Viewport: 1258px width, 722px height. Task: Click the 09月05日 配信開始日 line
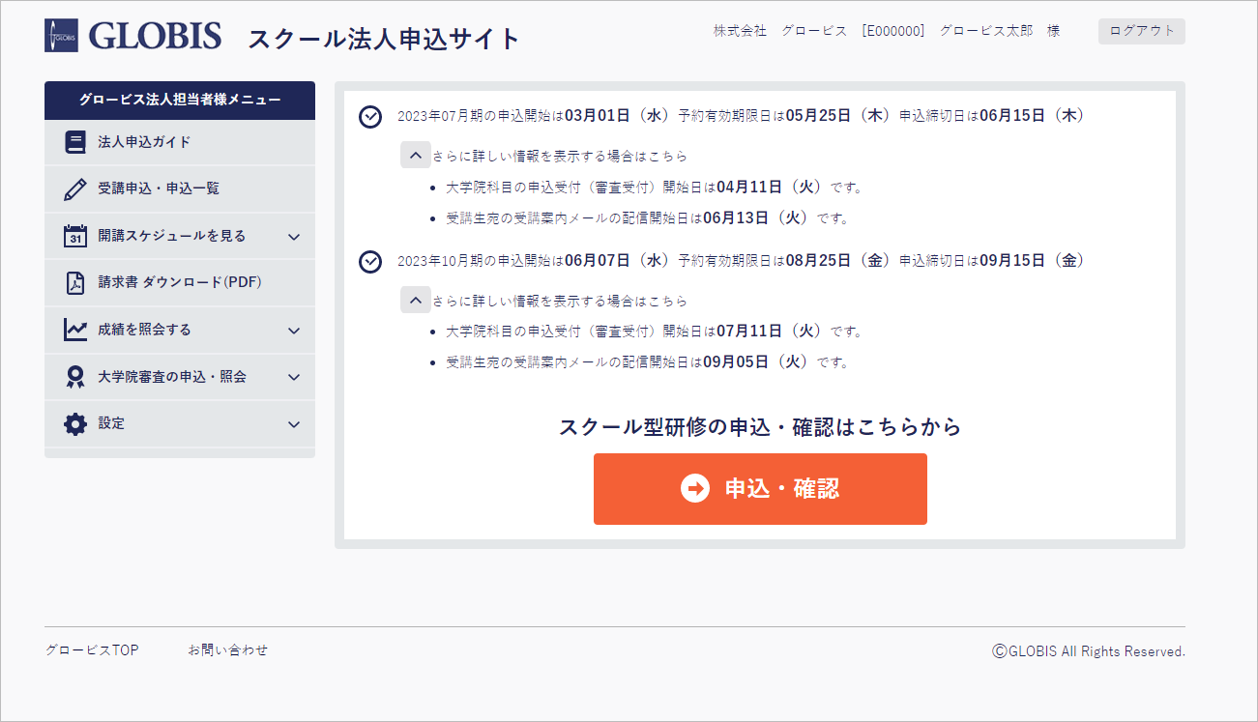pyautogui.click(x=647, y=362)
